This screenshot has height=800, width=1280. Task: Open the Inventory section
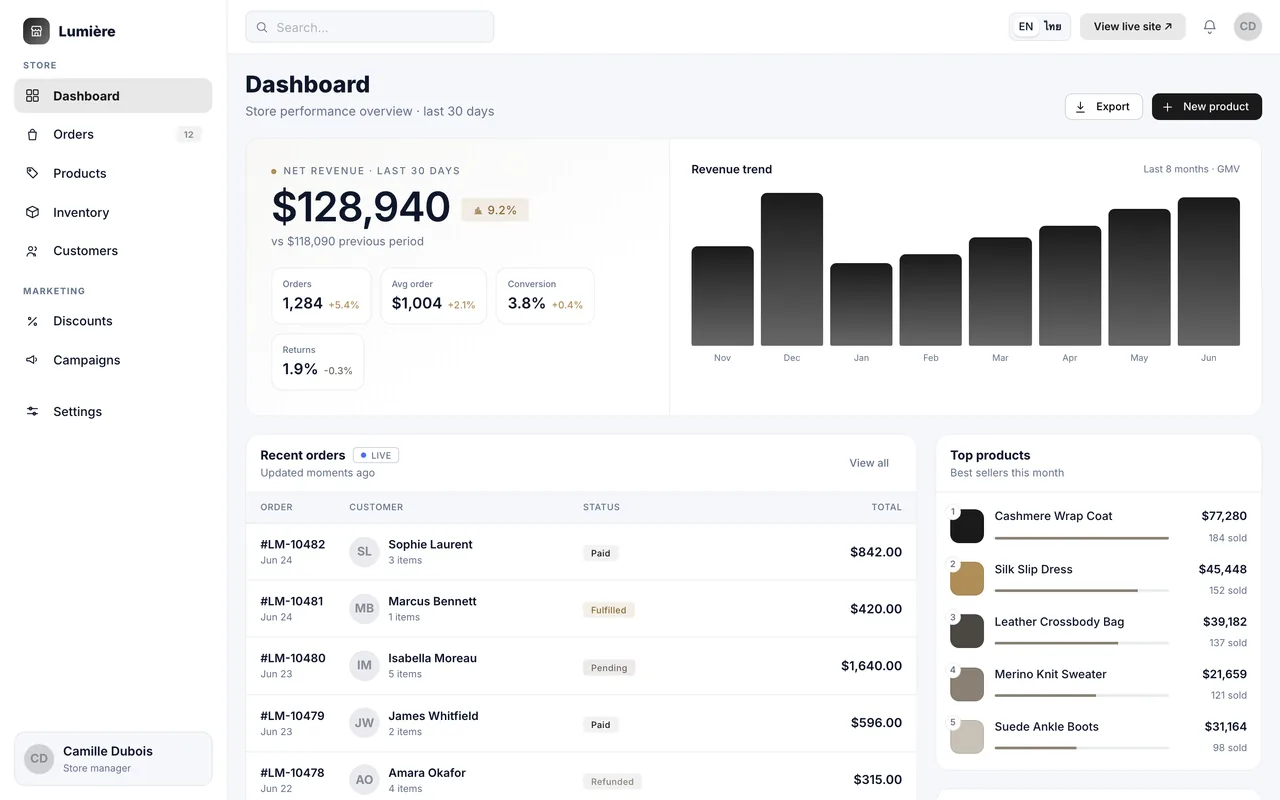tap(113, 212)
